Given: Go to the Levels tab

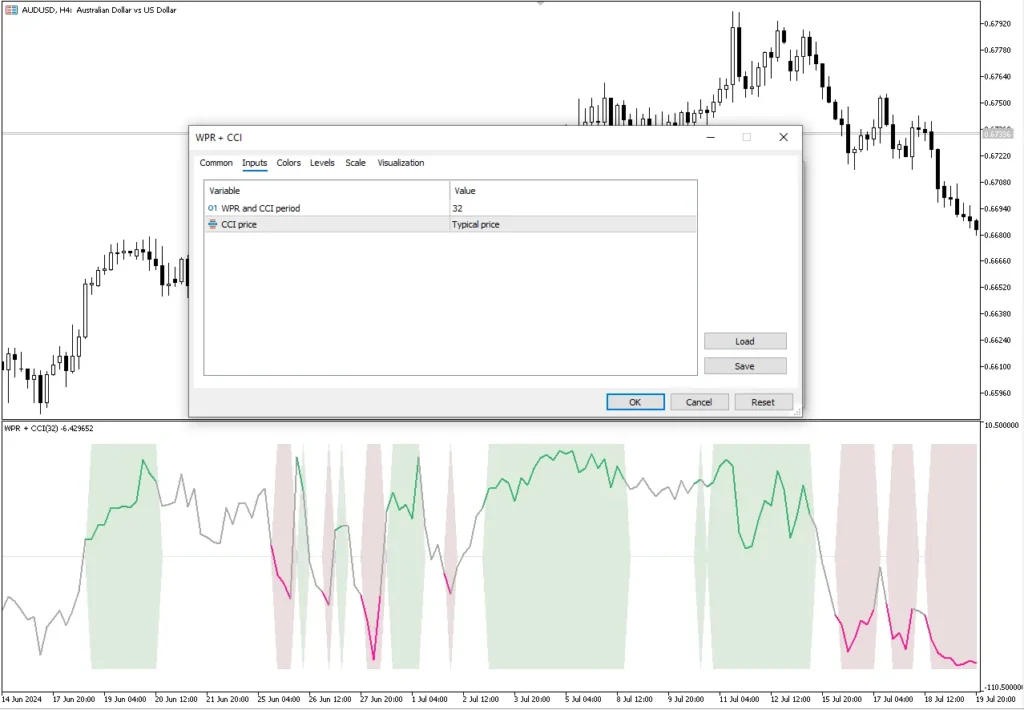Looking at the screenshot, I should point(322,163).
